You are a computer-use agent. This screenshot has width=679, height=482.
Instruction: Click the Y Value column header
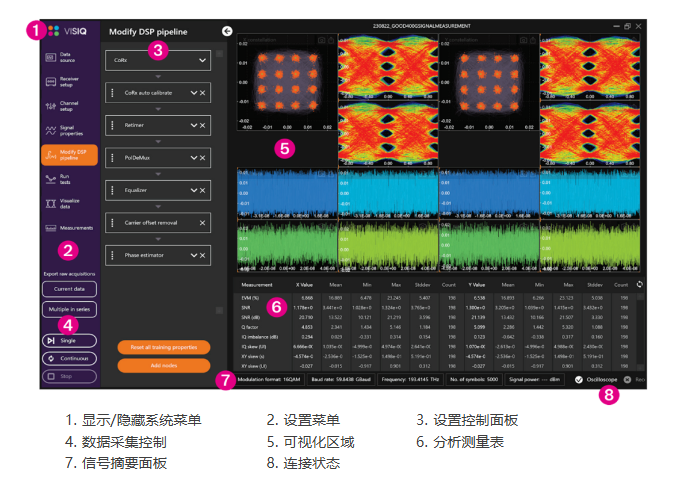pyautogui.click(x=476, y=285)
